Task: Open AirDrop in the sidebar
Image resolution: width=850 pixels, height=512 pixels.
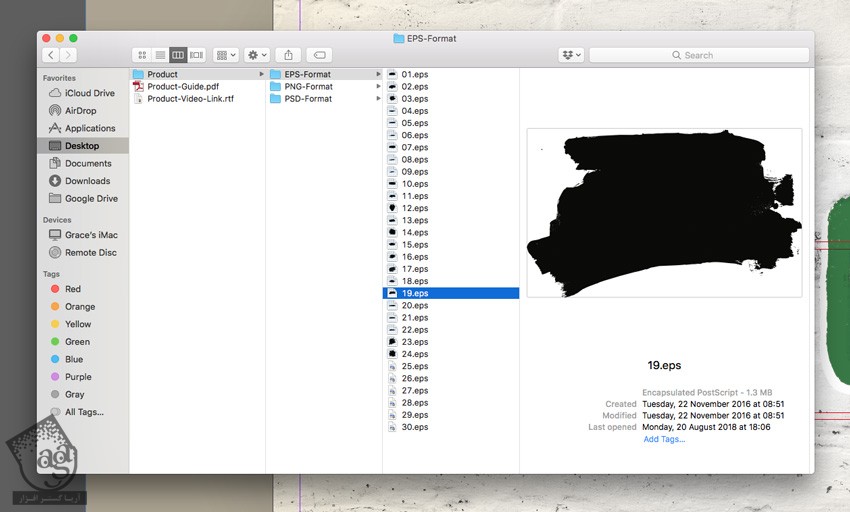Action: point(80,111)
